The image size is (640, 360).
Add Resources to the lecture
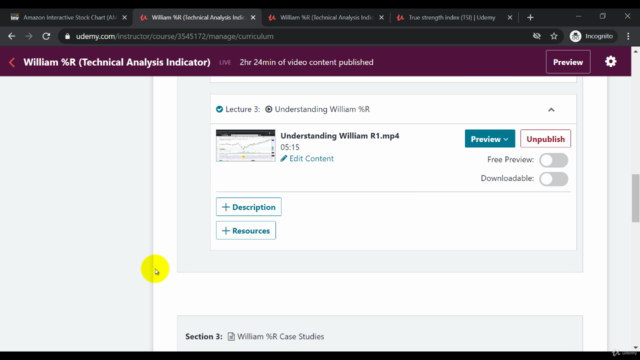click(x=246, y=231)
